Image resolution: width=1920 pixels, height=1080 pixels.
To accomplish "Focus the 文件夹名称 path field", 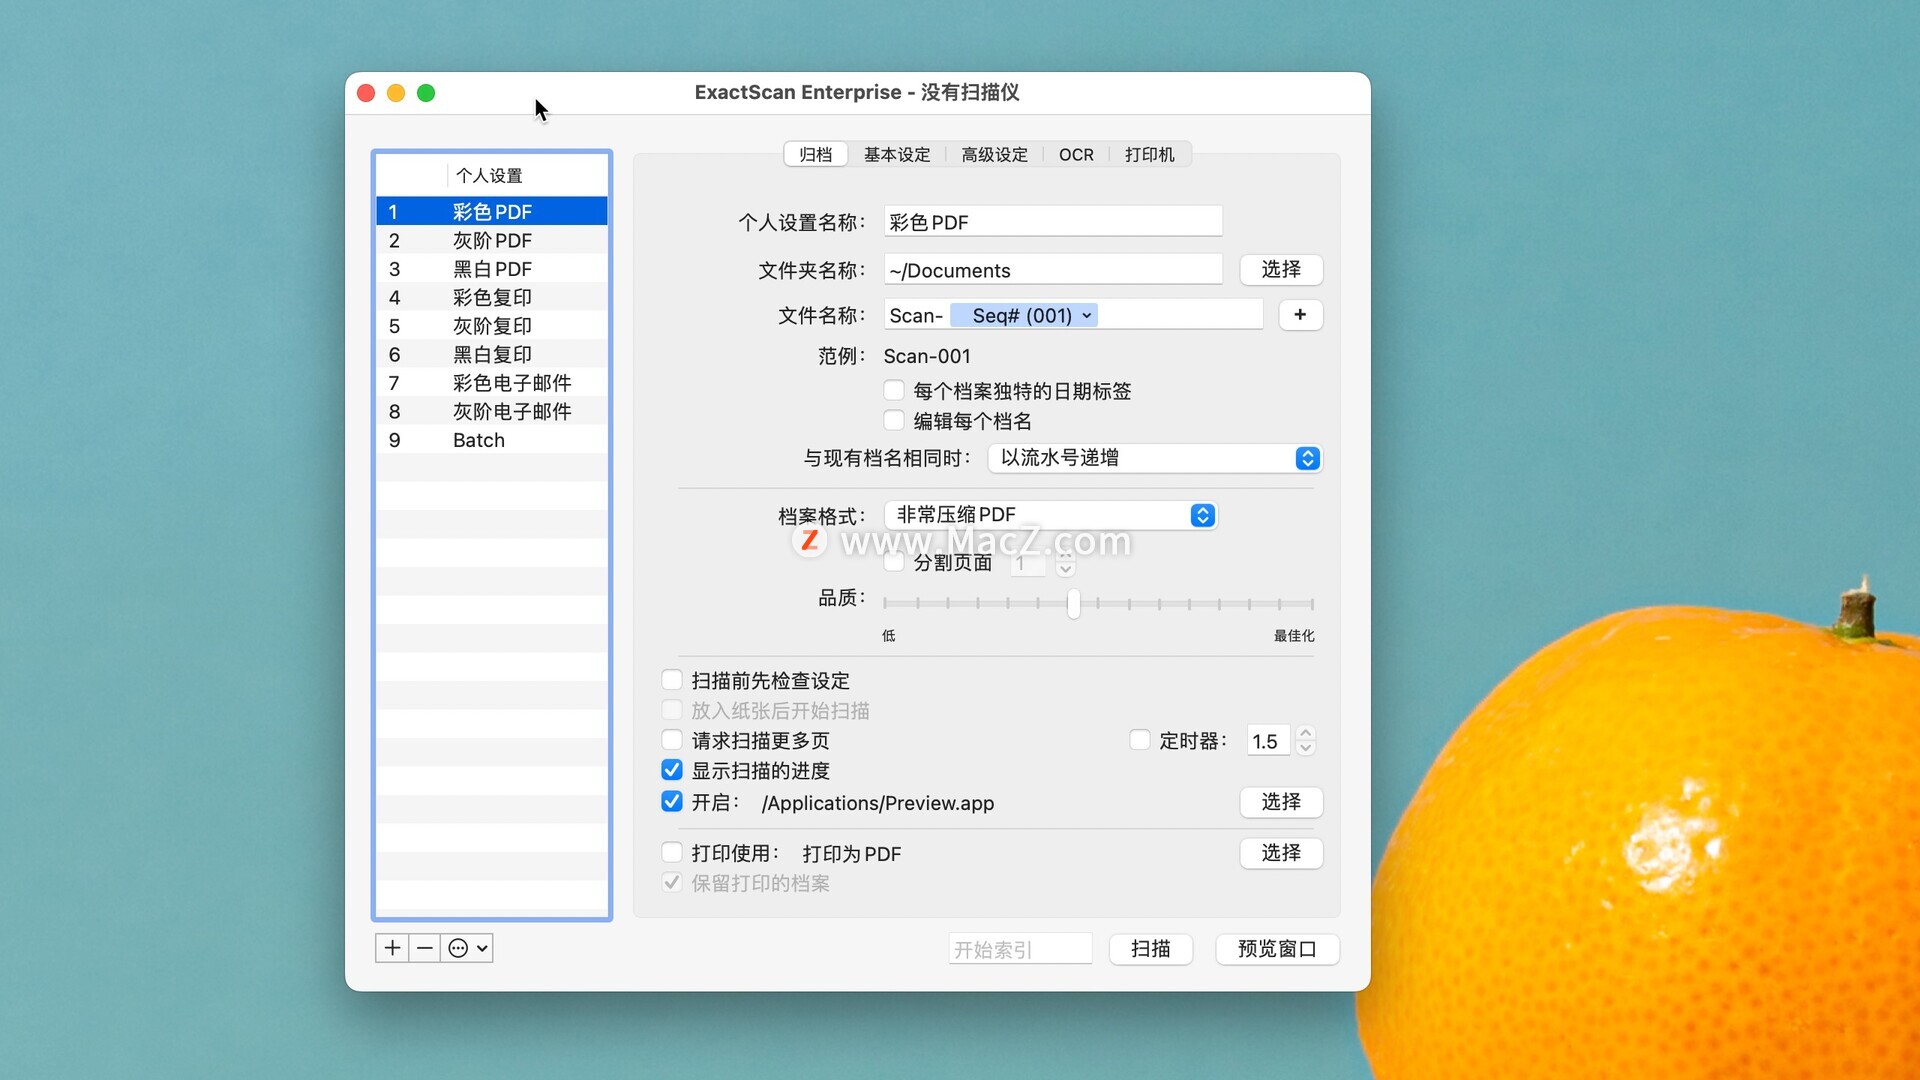I will (1053, 270).
